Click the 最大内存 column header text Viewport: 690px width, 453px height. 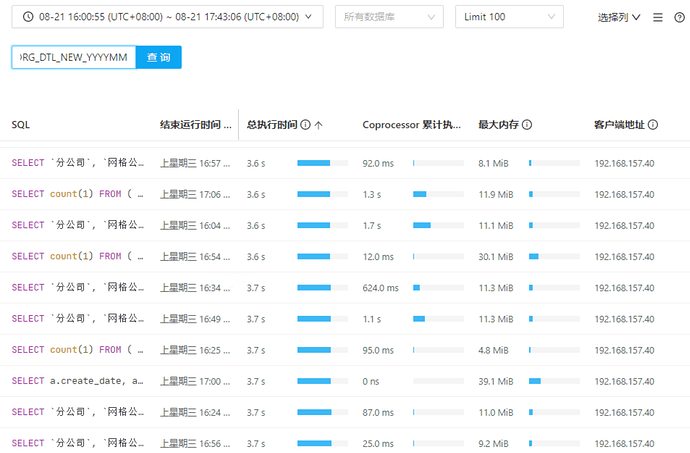click(499, 125)
